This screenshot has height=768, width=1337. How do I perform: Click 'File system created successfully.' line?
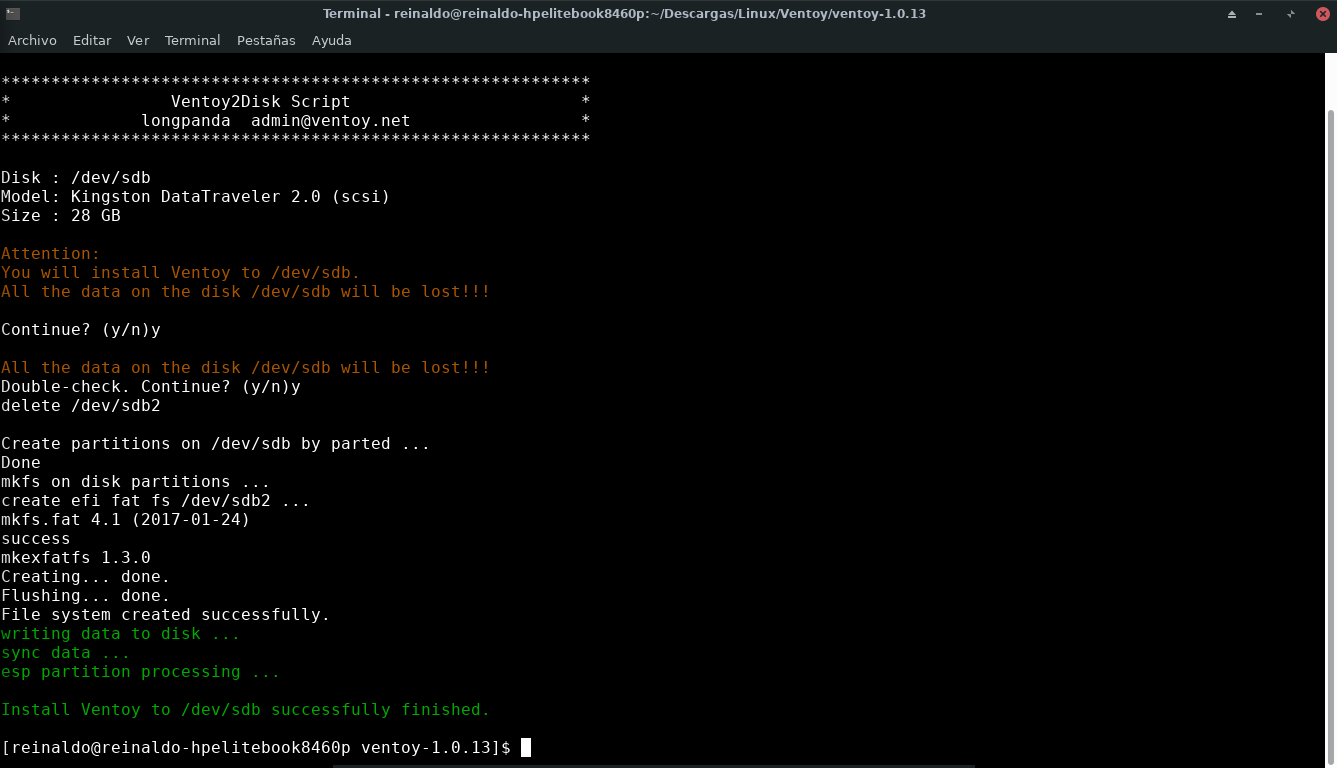[x=166, y=614]
